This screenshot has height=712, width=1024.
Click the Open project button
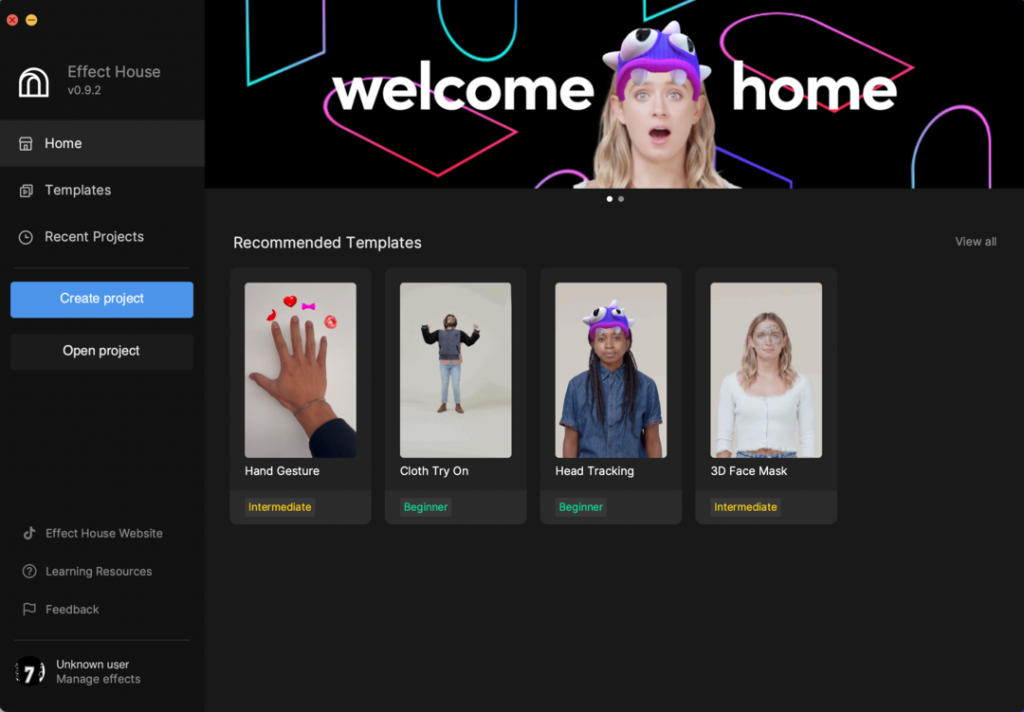102,351
